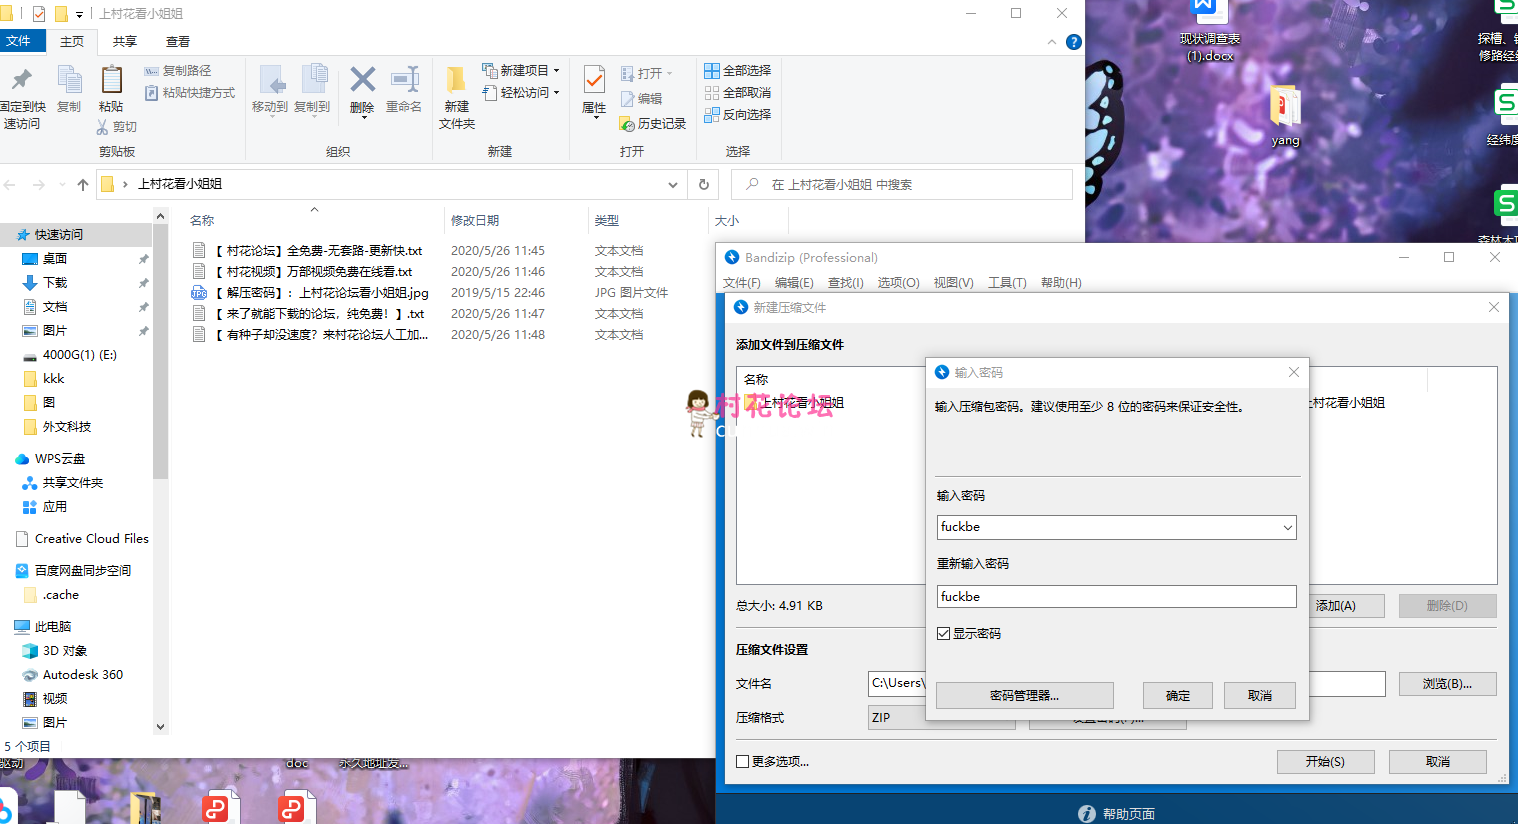Click OK in the password dialog

[1178, 696]
